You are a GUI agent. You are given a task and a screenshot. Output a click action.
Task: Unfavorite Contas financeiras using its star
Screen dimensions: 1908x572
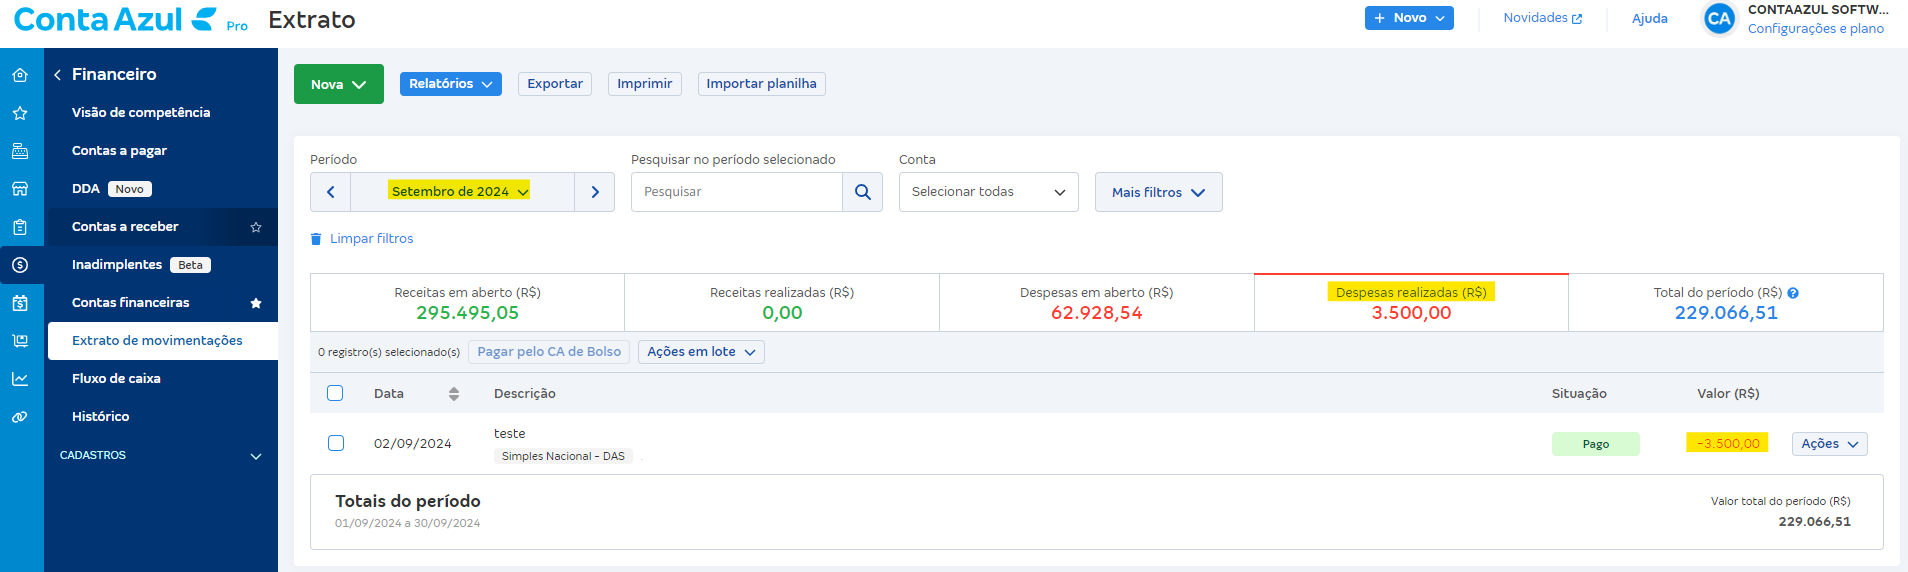[256, 303]
